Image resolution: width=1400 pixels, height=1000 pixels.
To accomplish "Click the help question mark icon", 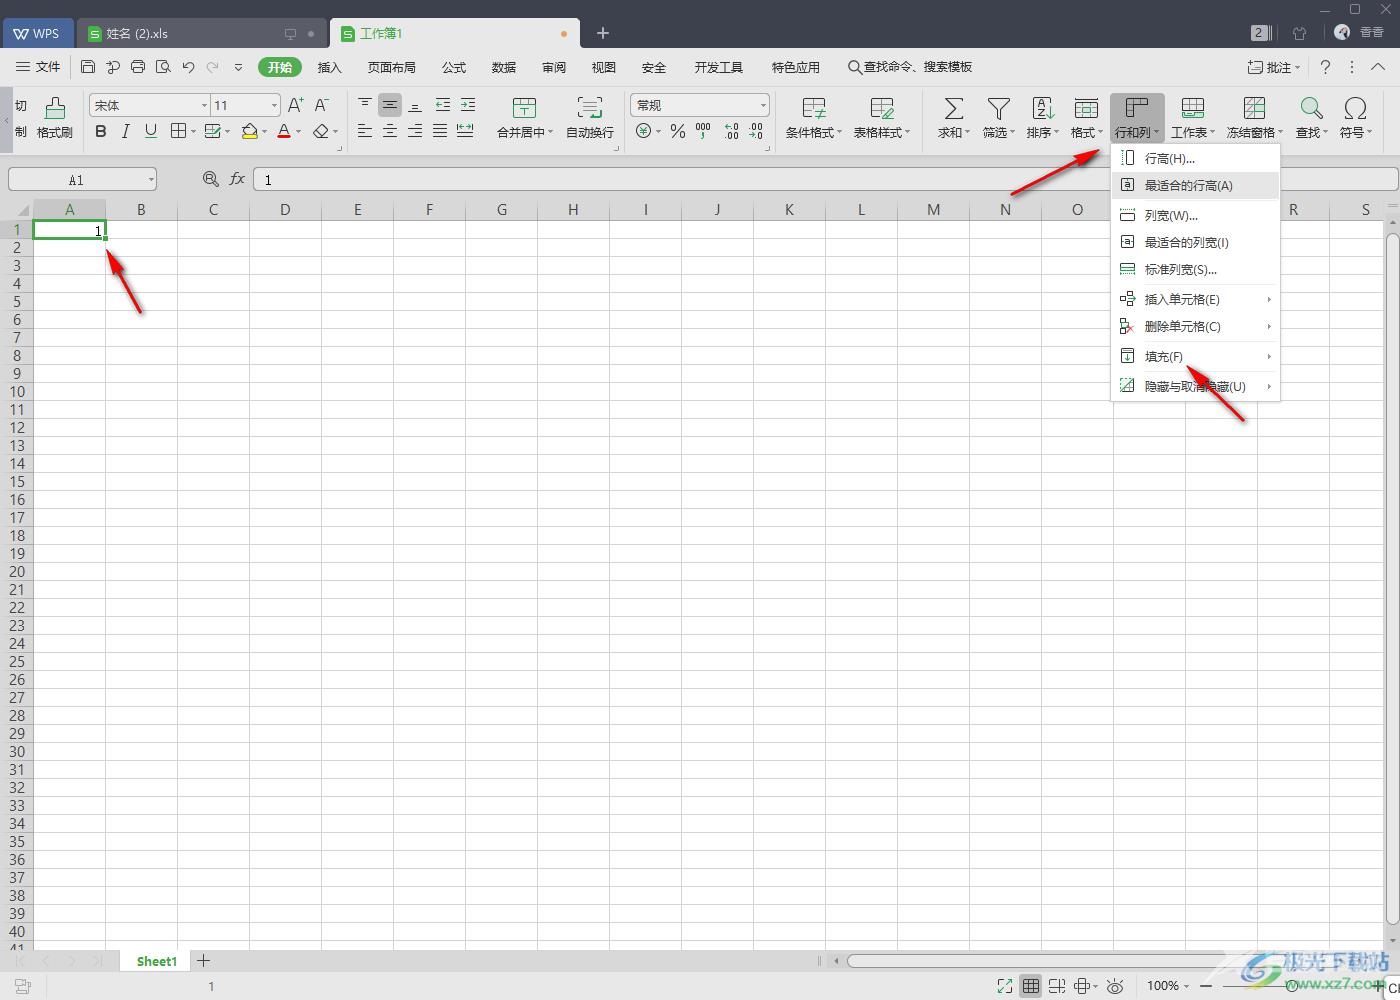I will pyautogui.click(x=1325, y=67).
